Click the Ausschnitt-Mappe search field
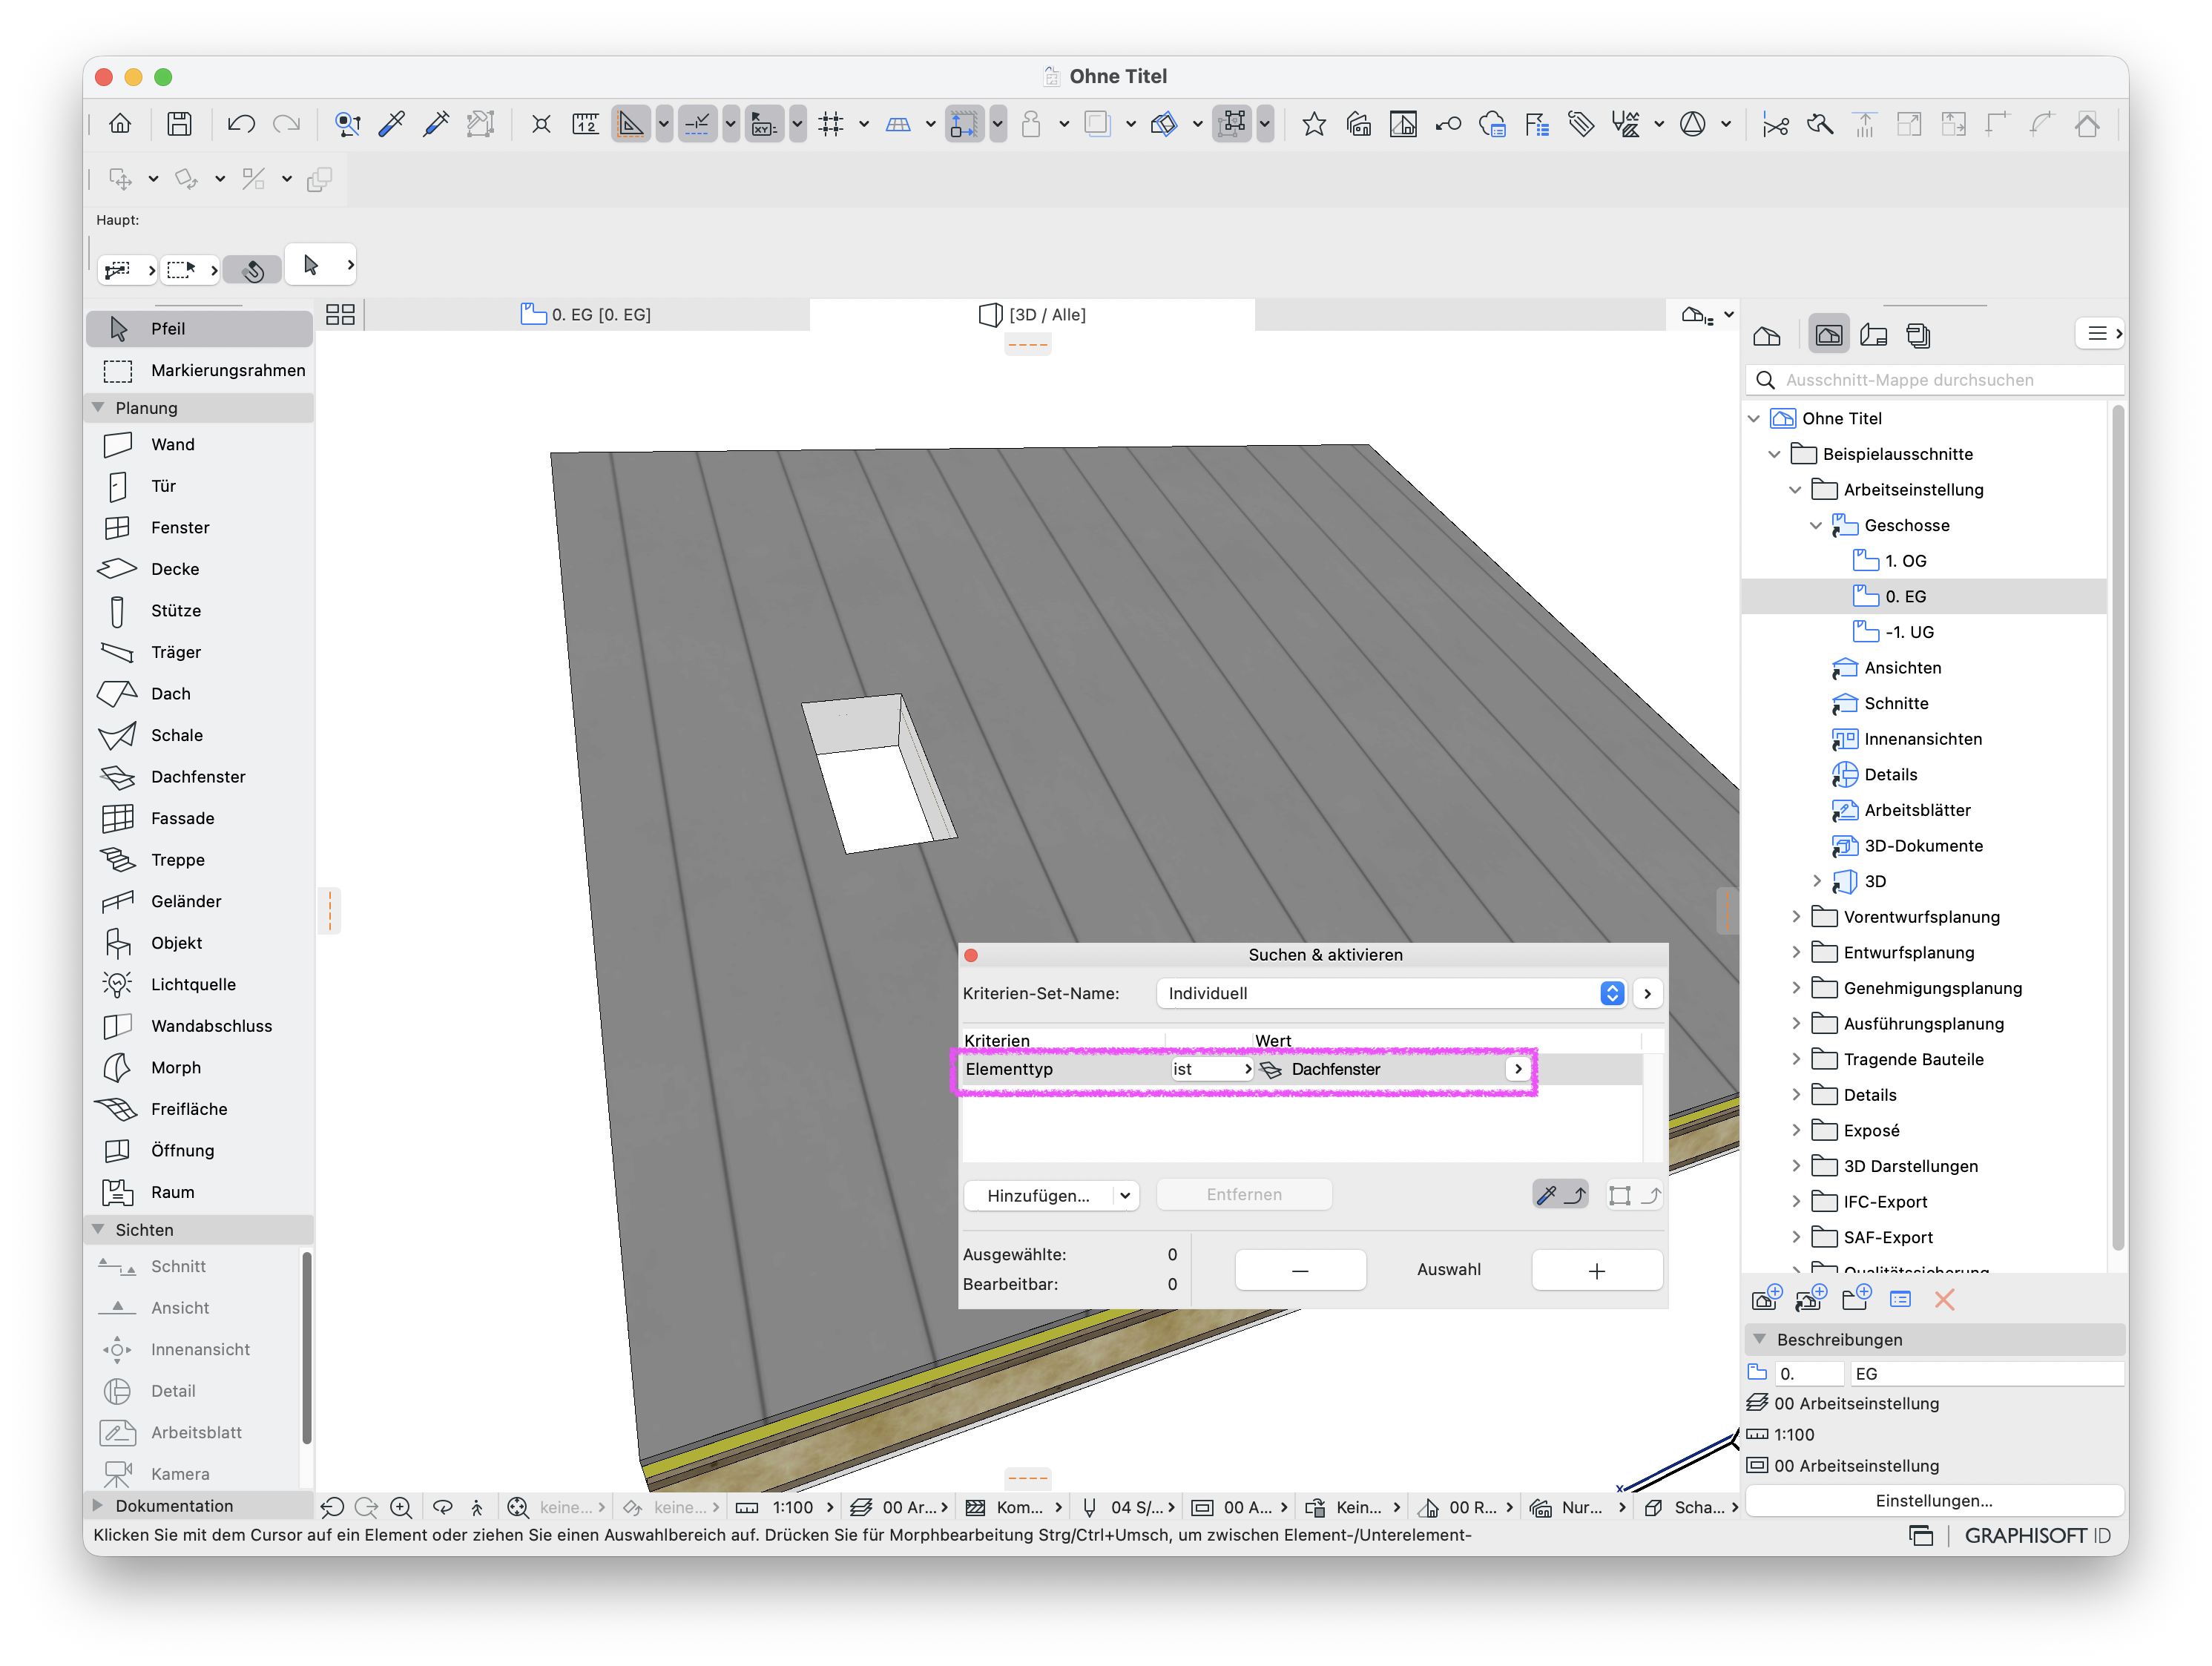 (x=1937, y=380)
